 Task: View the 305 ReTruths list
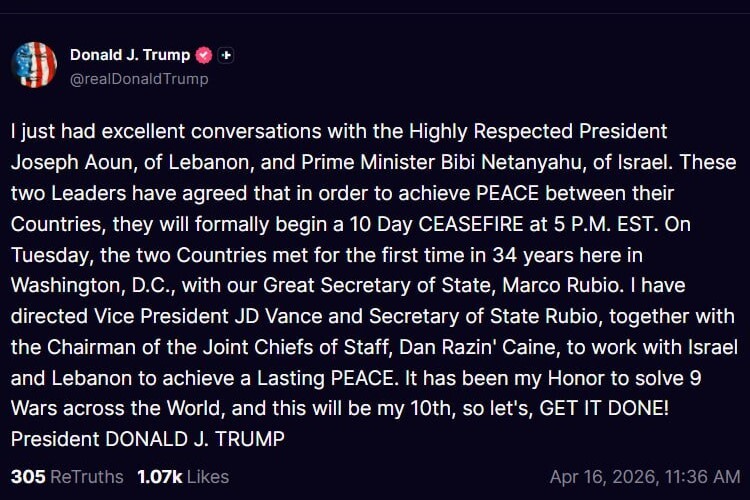coord(67,477)
